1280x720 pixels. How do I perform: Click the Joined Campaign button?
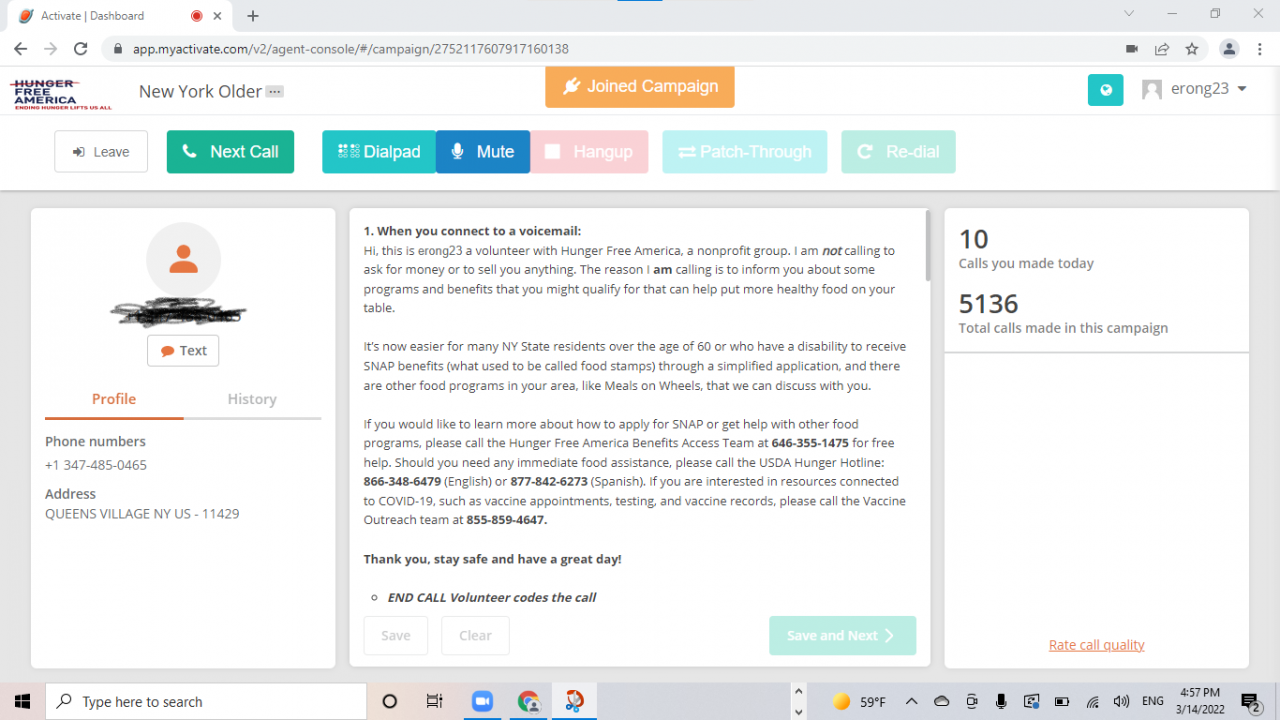point(640,87)
